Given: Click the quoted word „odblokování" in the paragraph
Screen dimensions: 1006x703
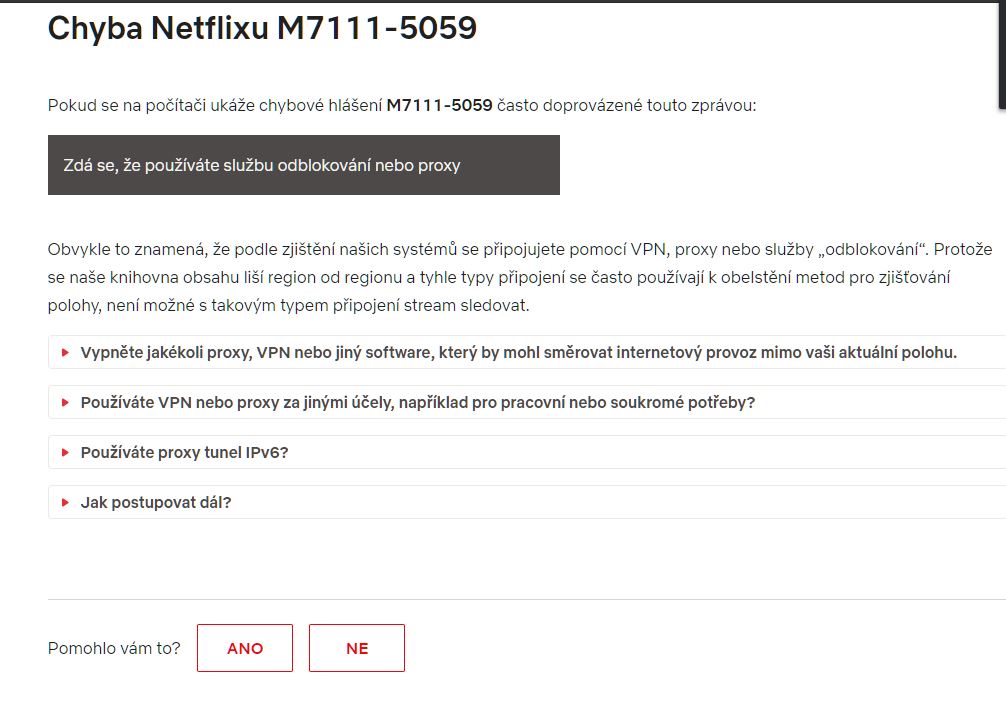Looking at the screenshot, I should (x=871, y=249).
